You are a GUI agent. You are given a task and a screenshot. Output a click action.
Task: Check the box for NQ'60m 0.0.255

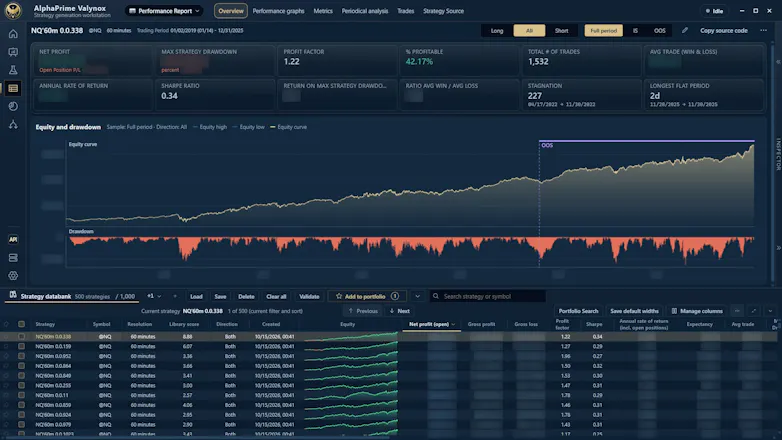21,385
